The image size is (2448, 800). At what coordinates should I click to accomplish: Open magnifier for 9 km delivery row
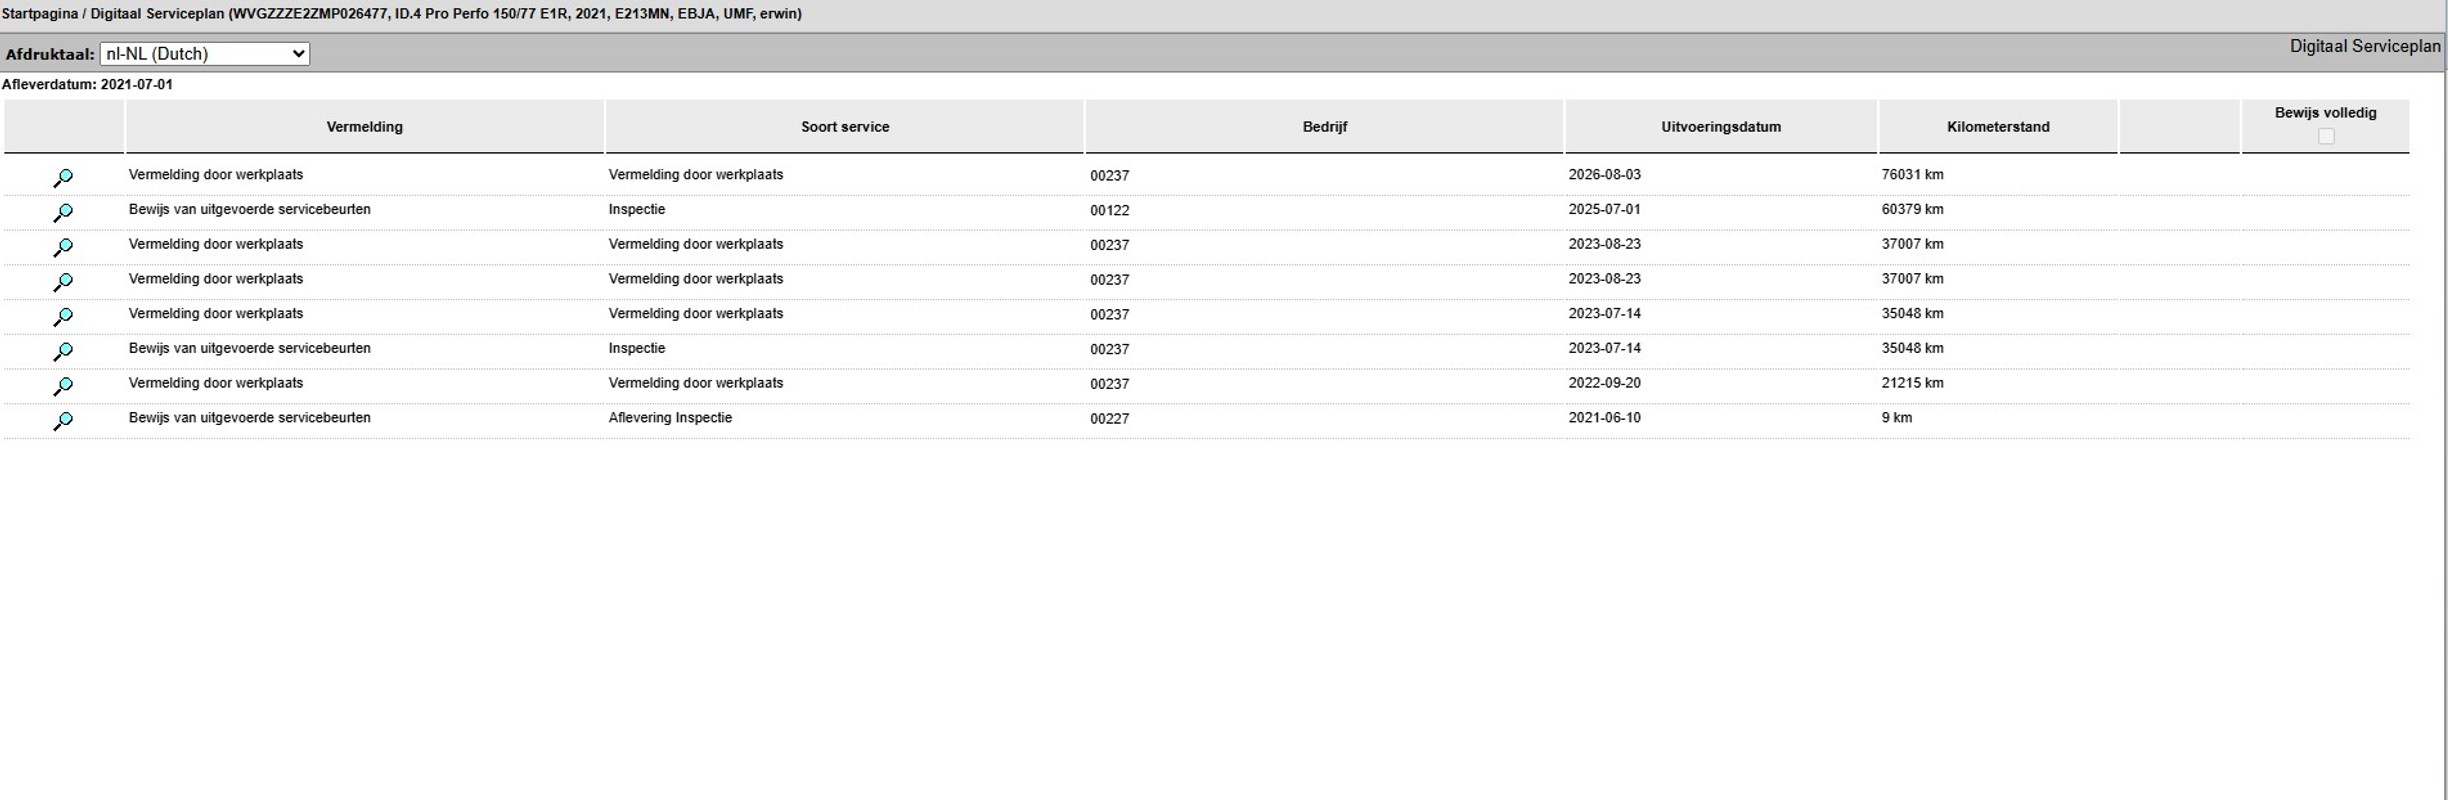[x=63, y=421]
